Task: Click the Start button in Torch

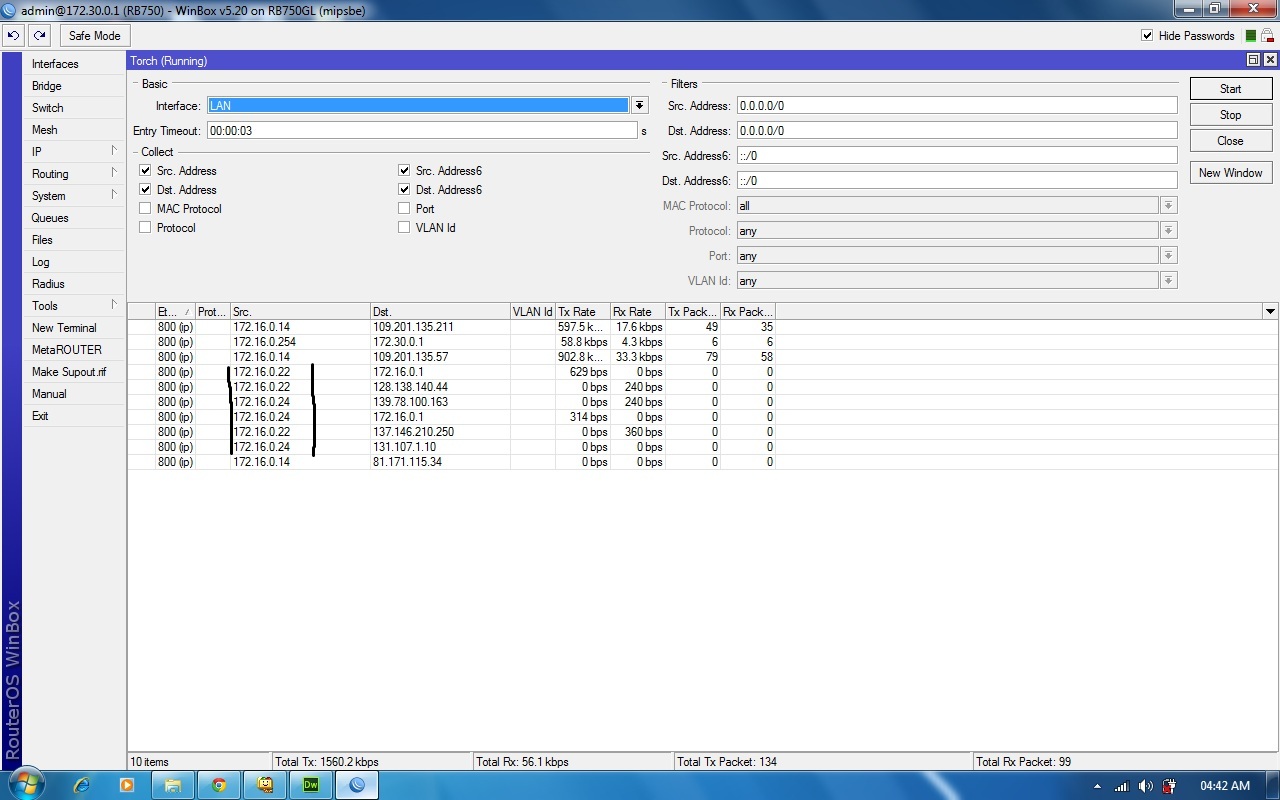Action: pos(1230,89)
